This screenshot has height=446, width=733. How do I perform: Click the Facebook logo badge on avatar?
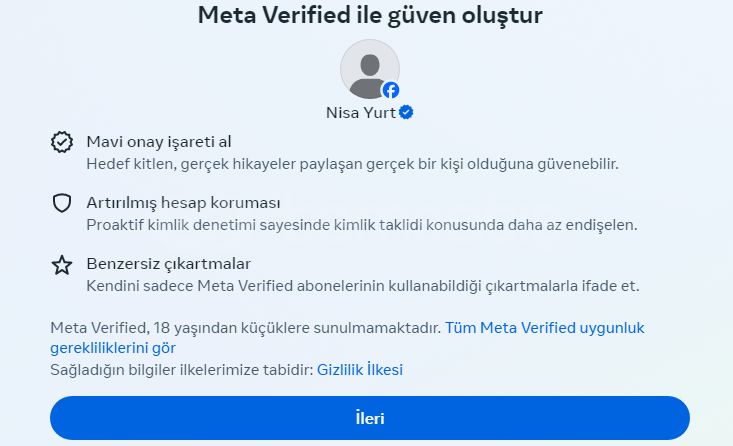click(x=391, y=90)
